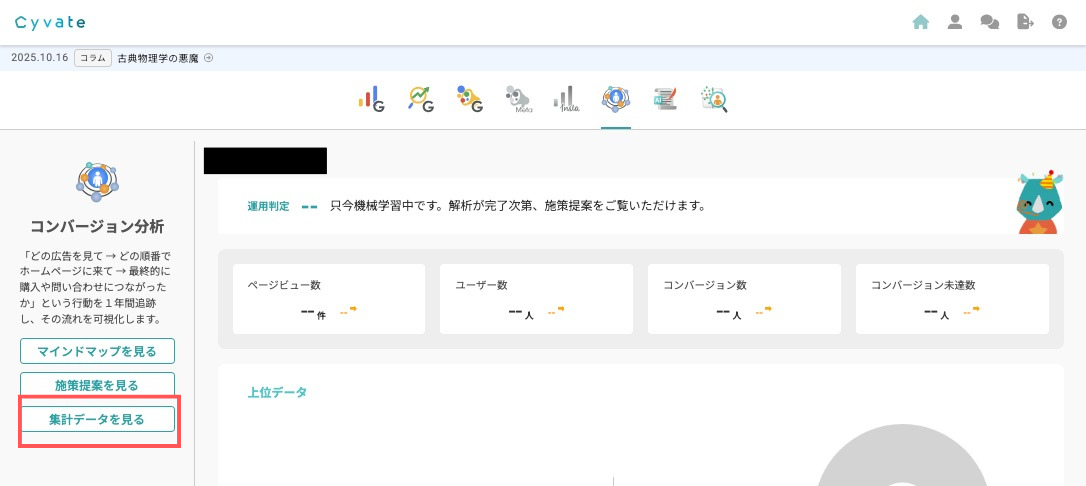The image size is (1086, 486).
Task: Open the help question mark icon
Action: point(1059,22)
